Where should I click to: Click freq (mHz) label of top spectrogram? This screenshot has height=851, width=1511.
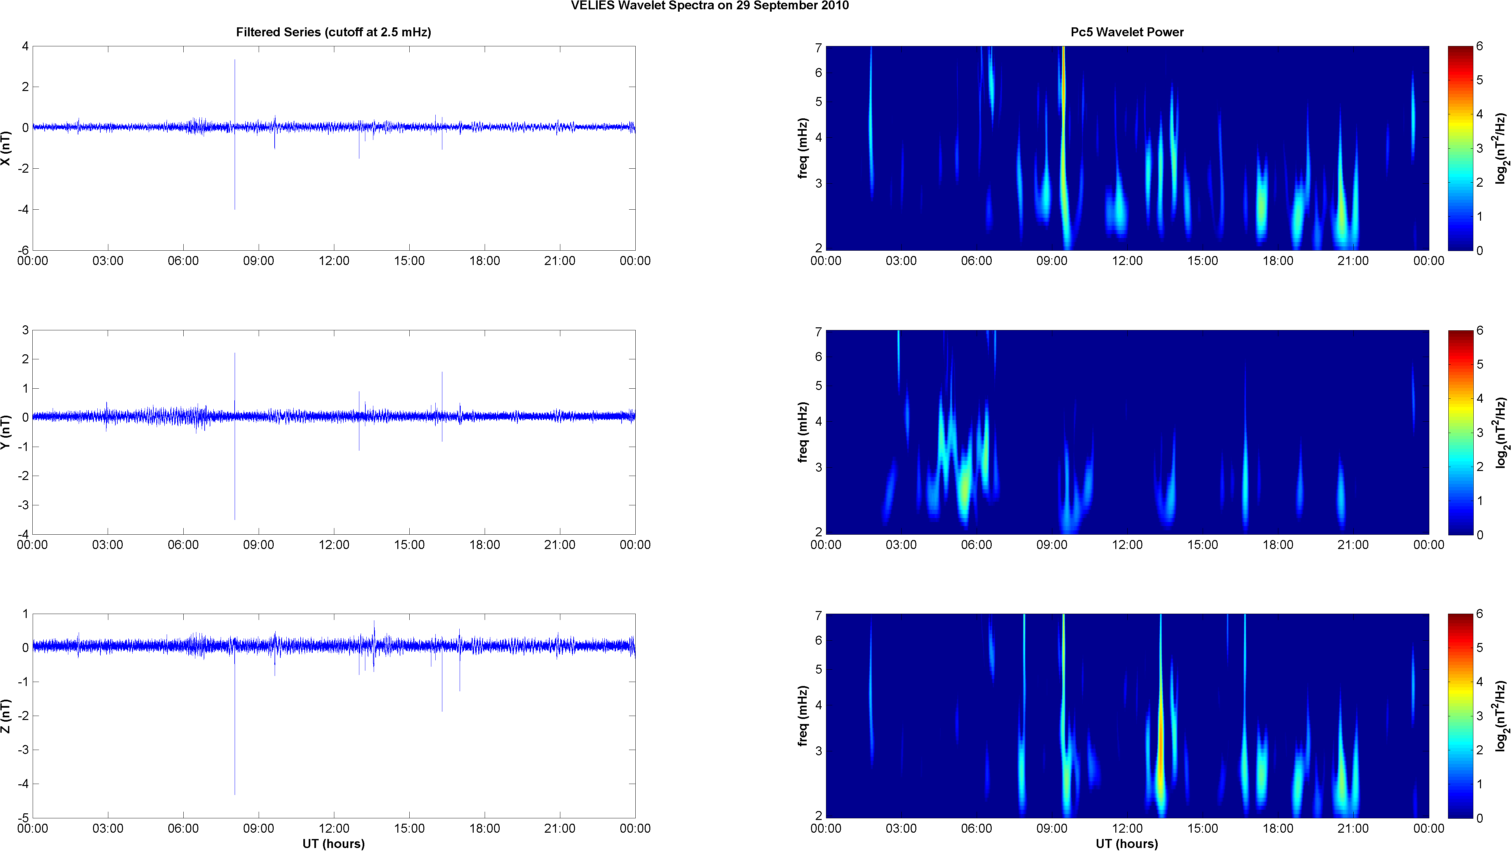click(803, 148)
